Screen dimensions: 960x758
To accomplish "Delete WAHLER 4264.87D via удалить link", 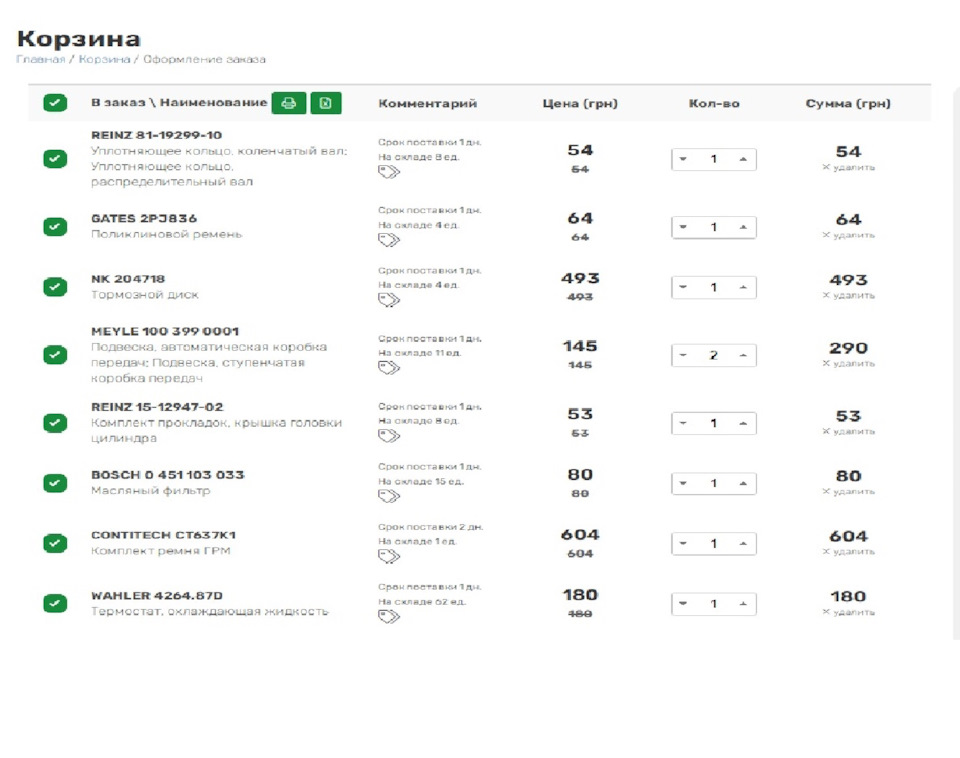I will [x=849, y=612].
